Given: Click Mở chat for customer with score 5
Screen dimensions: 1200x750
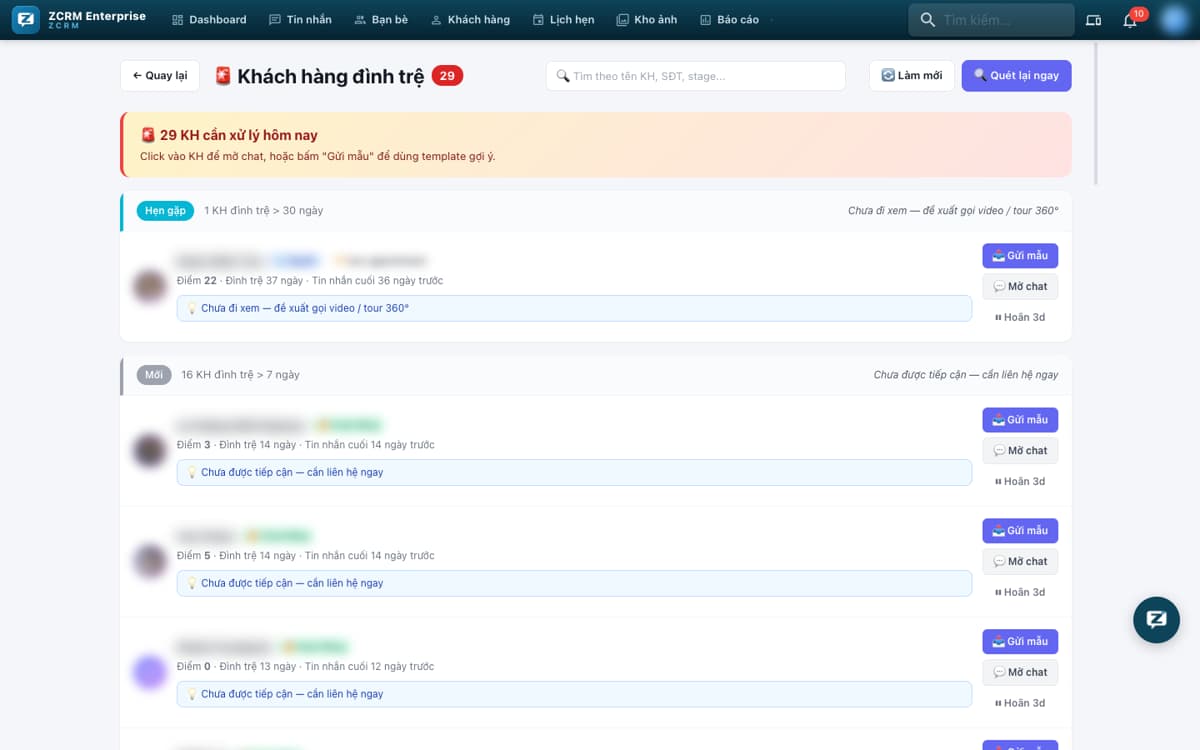Looking at the screenshot, I should [x=1020, y=562].
